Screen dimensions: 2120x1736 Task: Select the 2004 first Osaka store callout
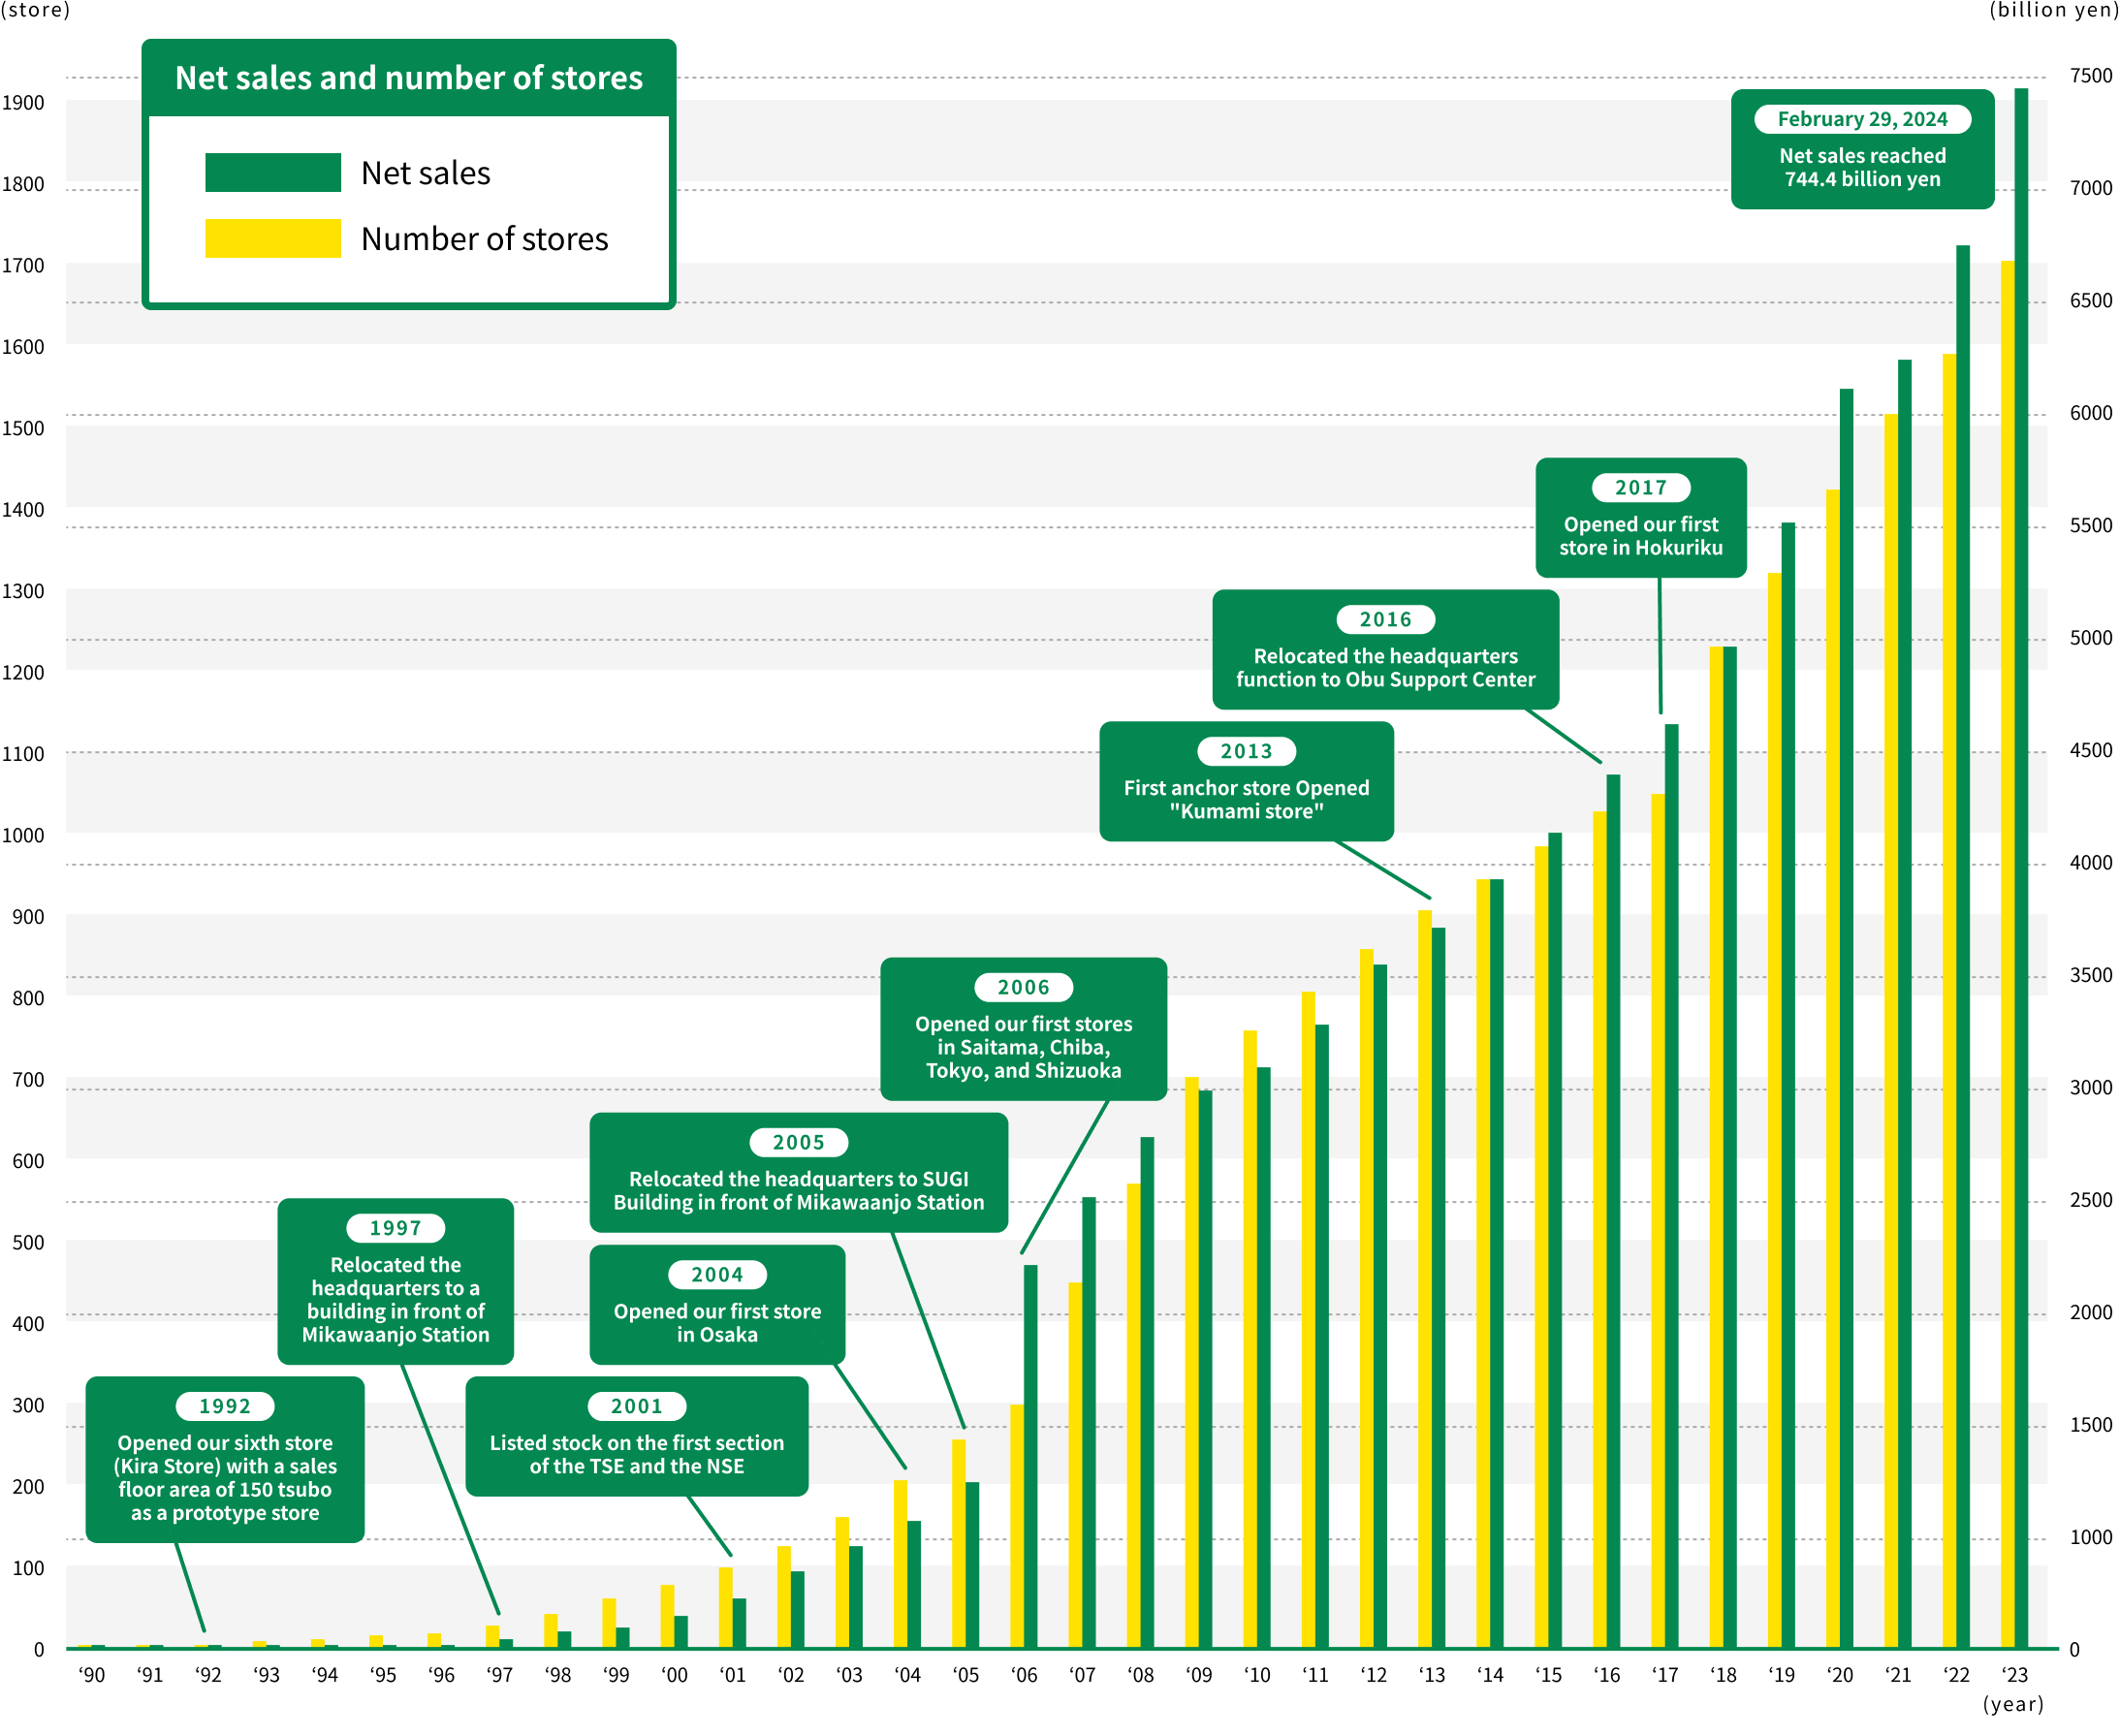717,1305
